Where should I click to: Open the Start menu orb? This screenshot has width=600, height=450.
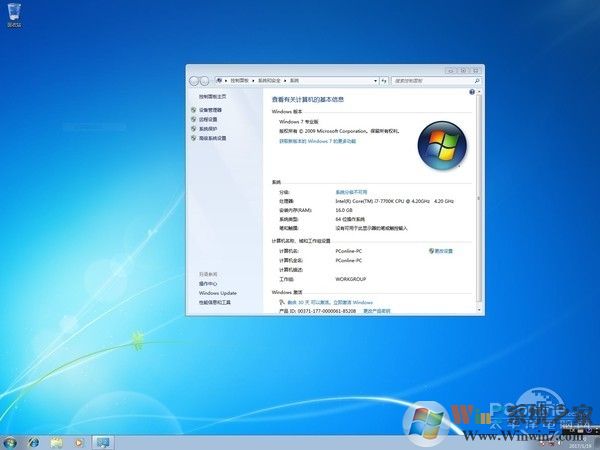(x=9, y=441)
